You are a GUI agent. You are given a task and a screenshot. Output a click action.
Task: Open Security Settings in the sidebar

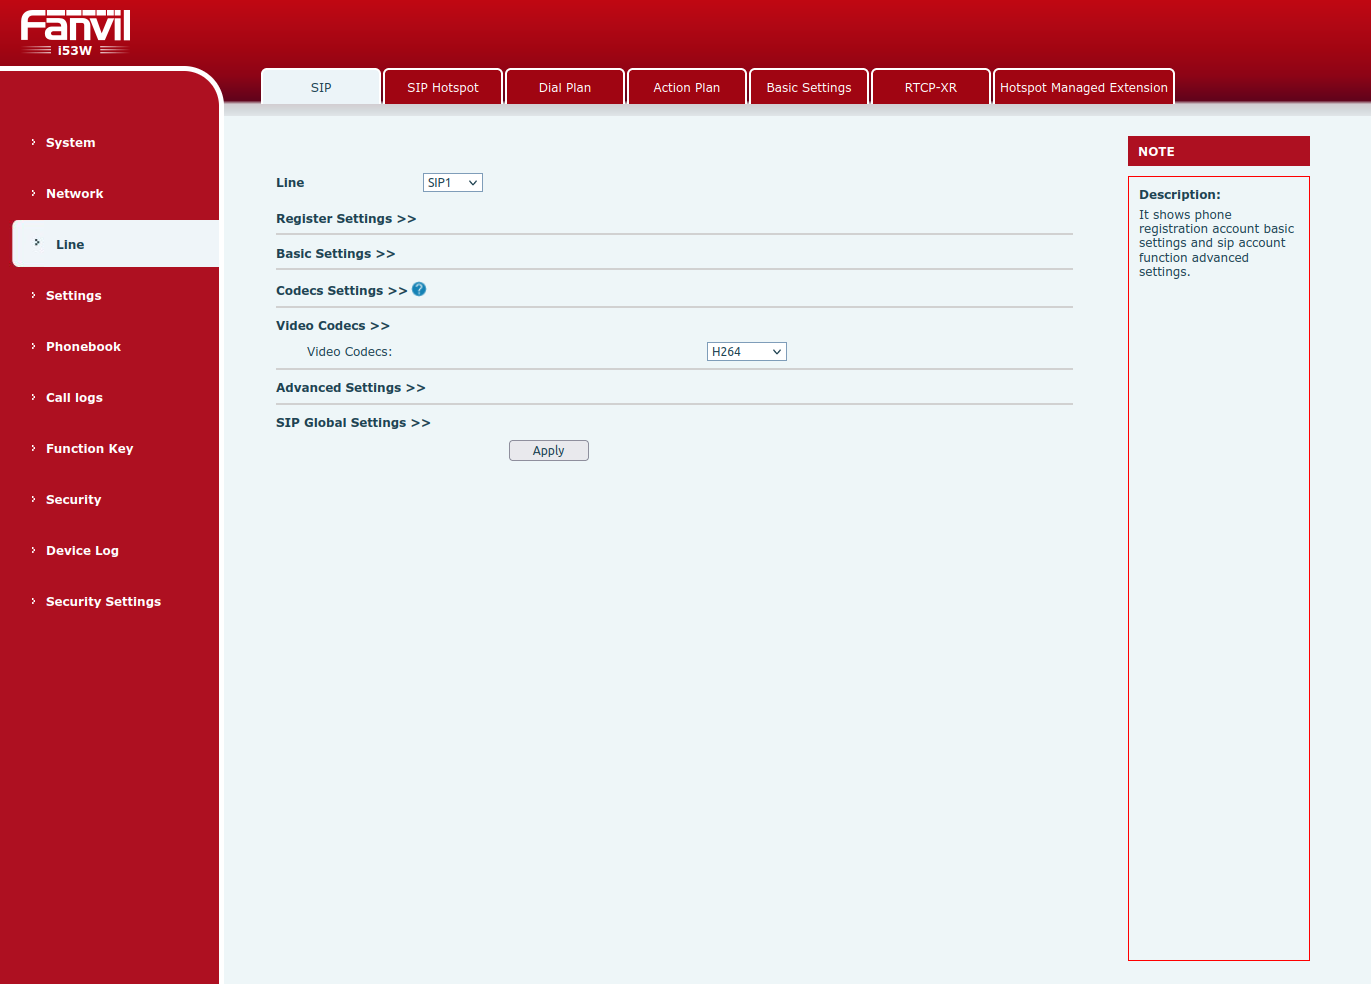(x=103, y=602)
